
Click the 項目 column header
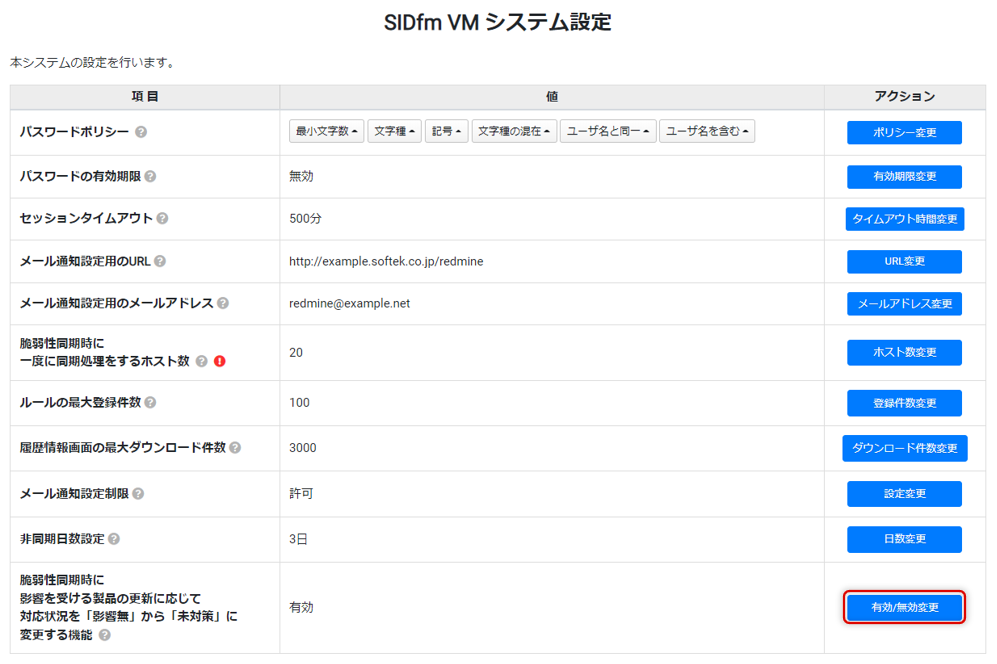coord(145,97)
